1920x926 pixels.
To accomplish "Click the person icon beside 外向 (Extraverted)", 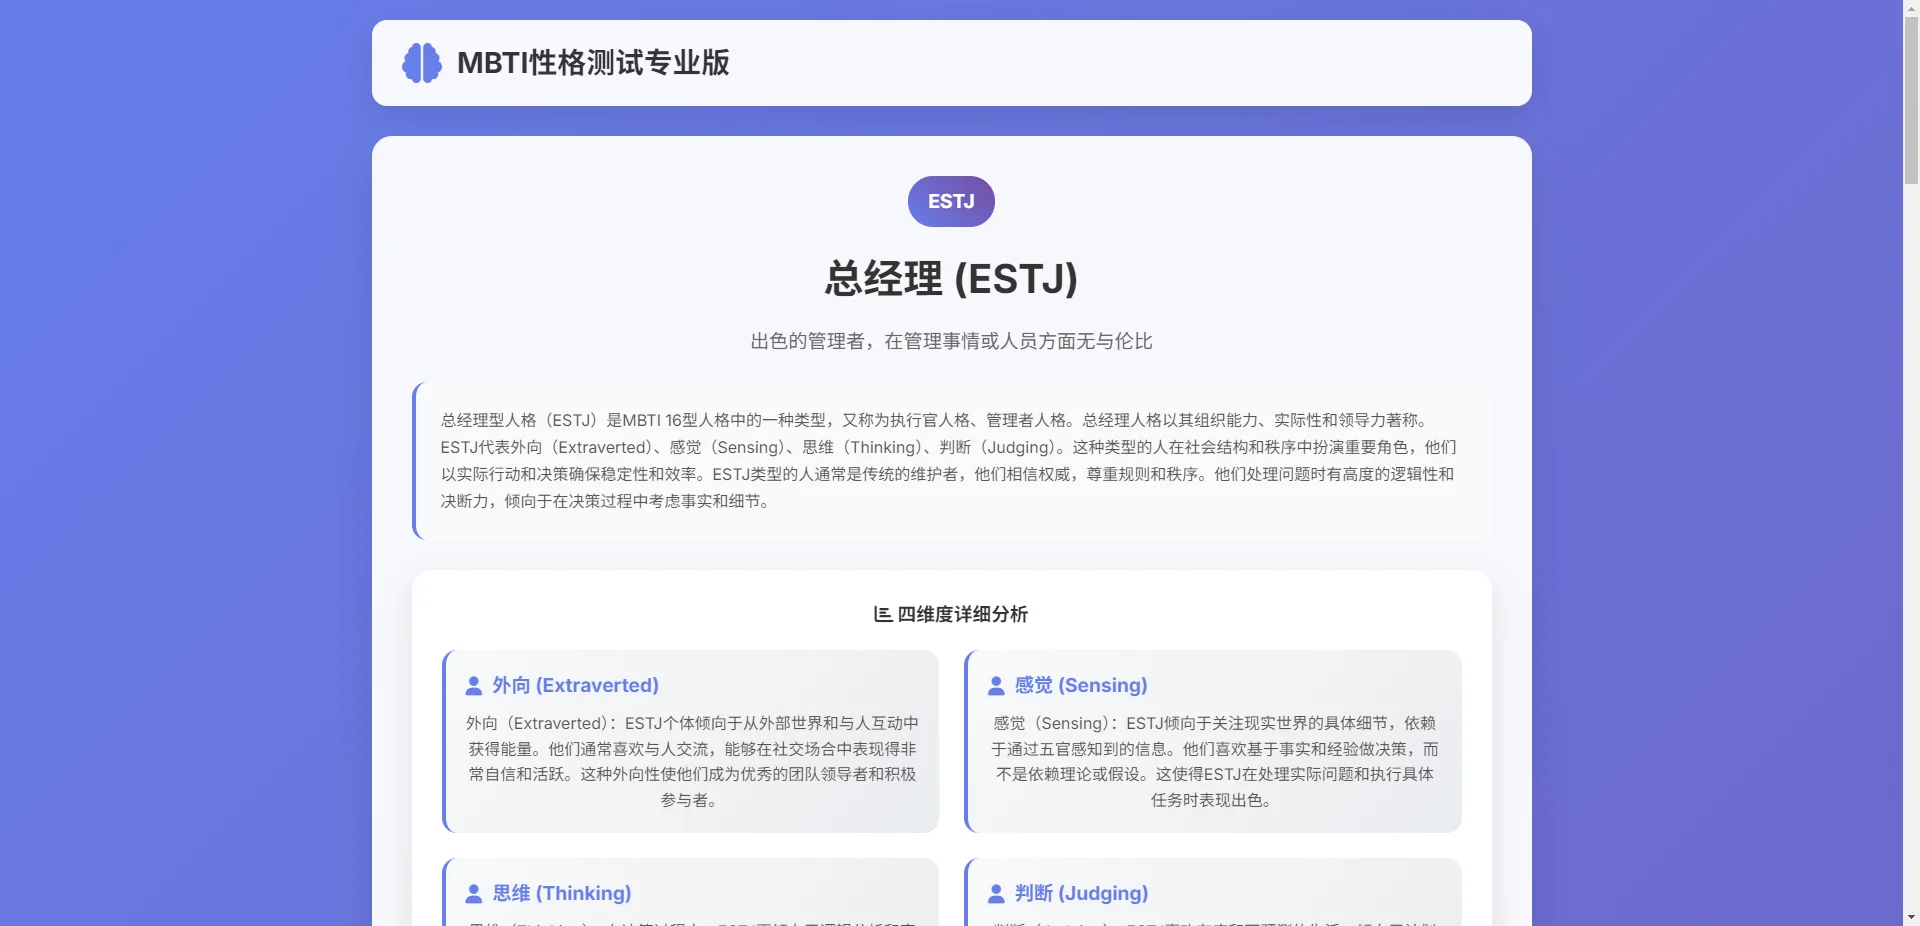I will pyautogui.click(x=474, y=686).
